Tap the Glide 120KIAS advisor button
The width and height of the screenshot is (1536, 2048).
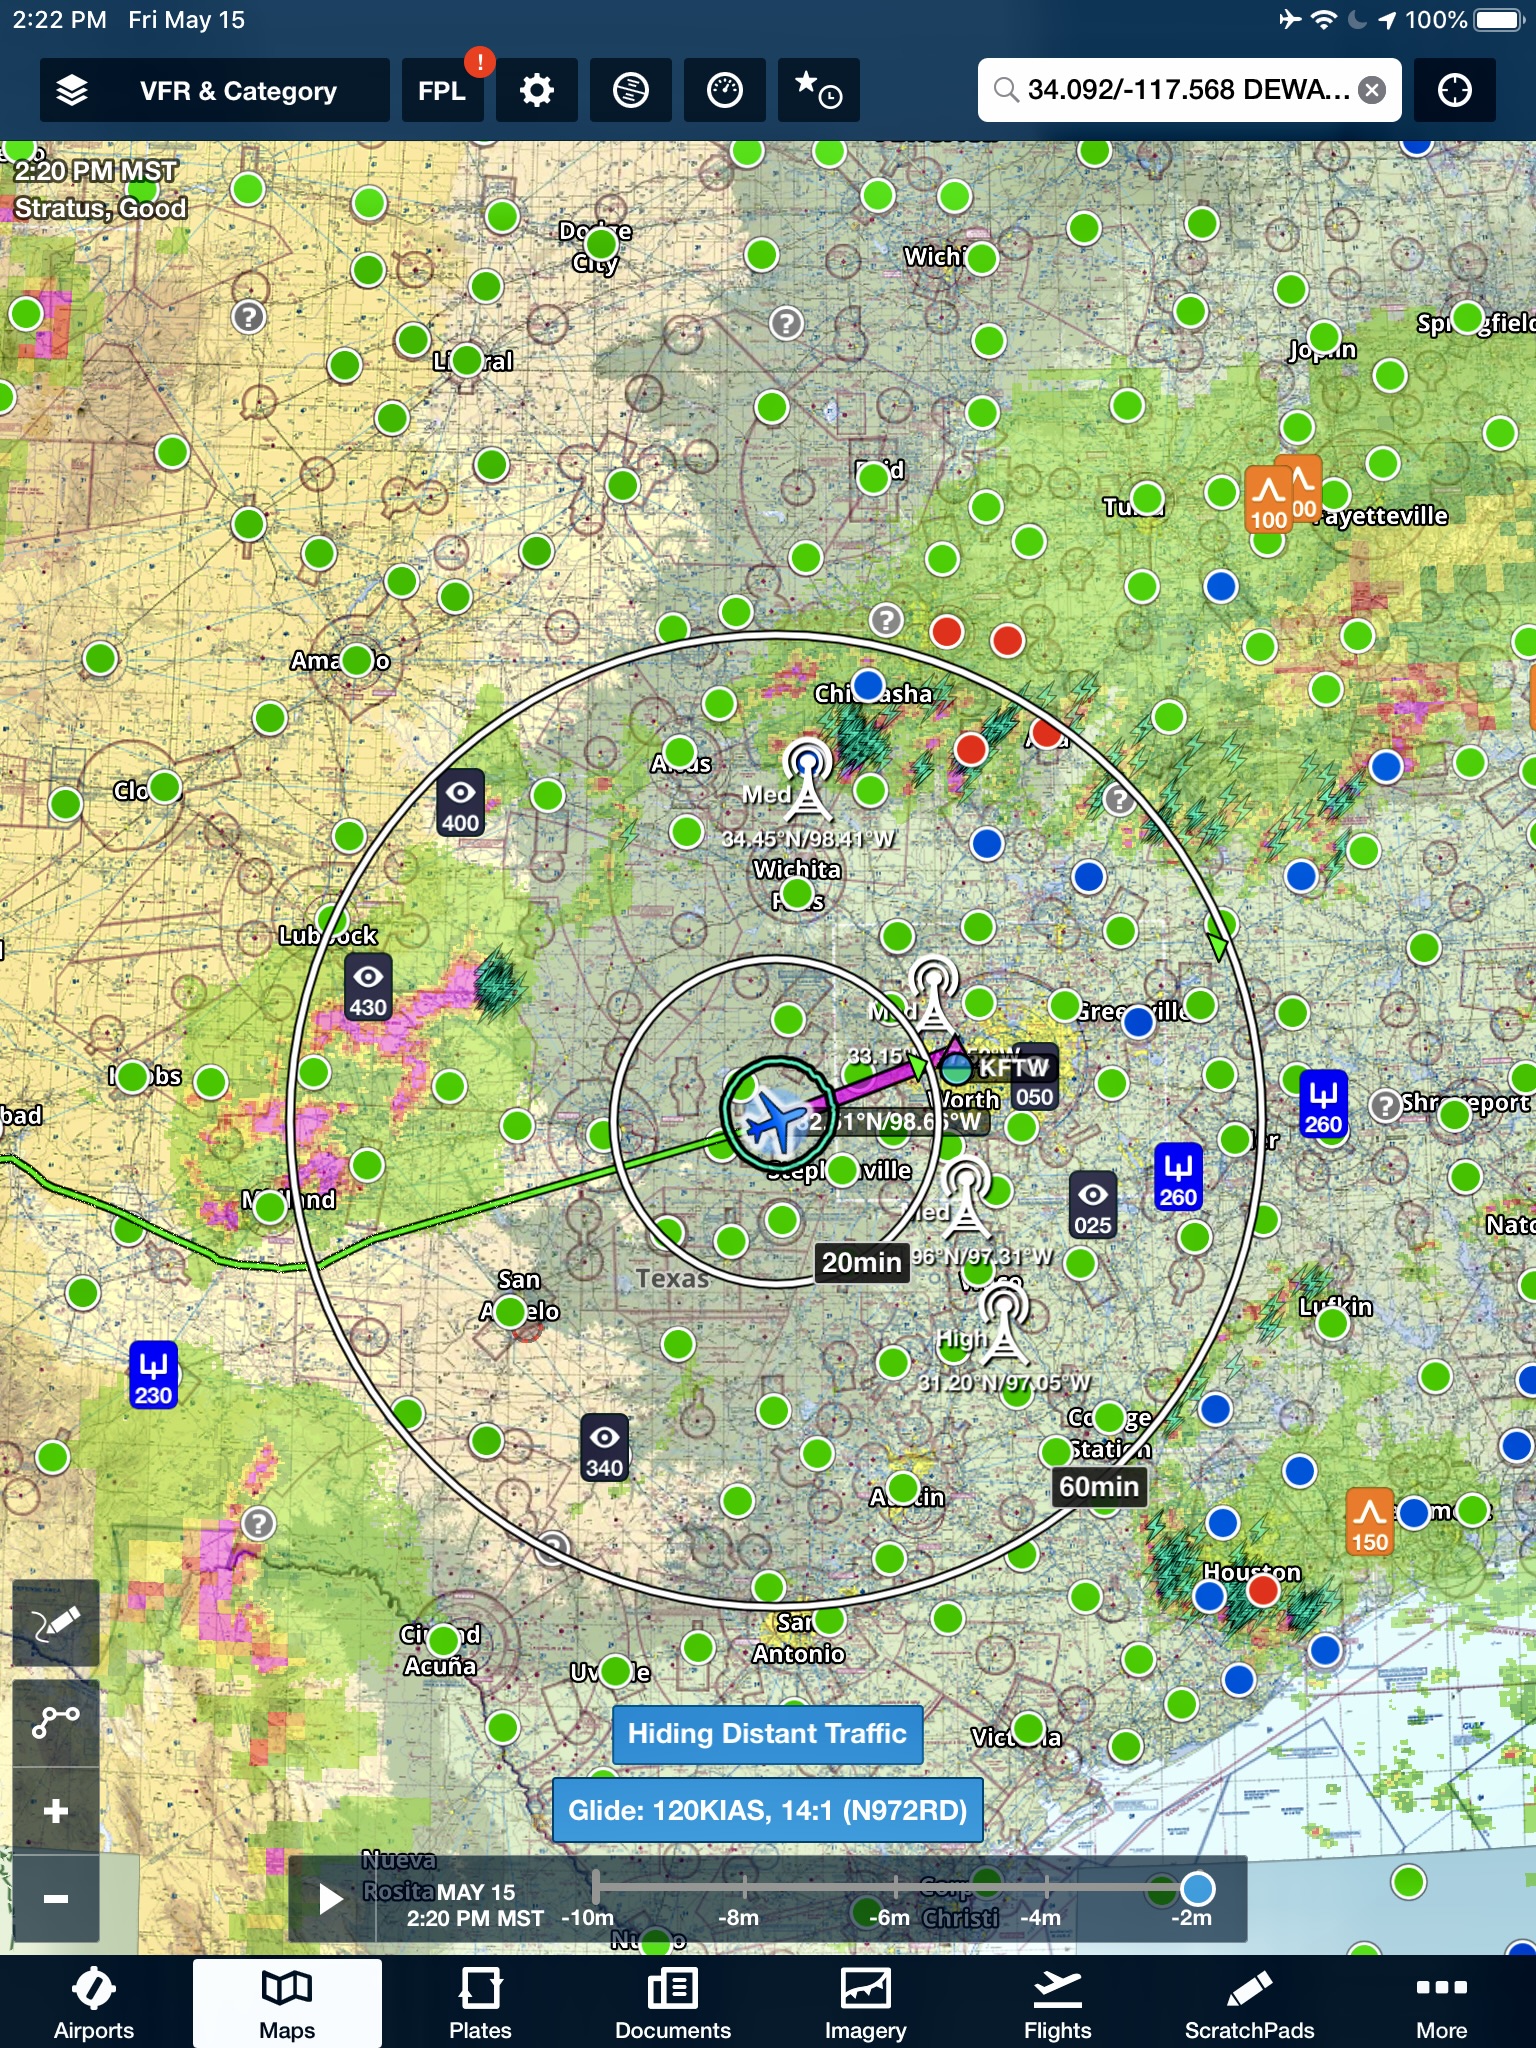coord(767,1810)
